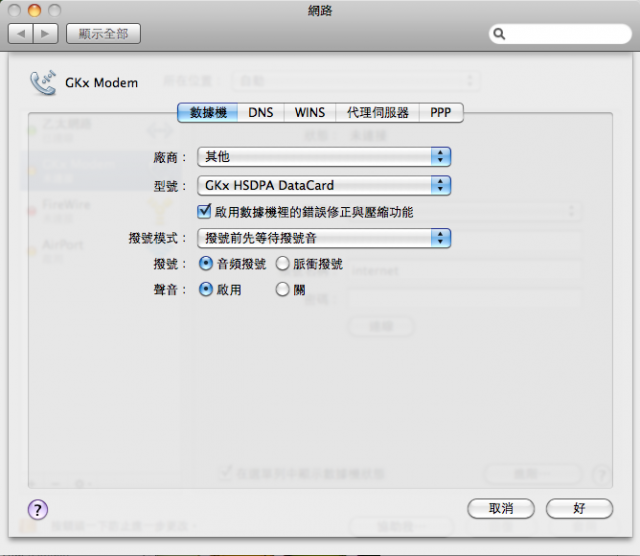Open the 撥號模式 dropdown

point(324,238)
